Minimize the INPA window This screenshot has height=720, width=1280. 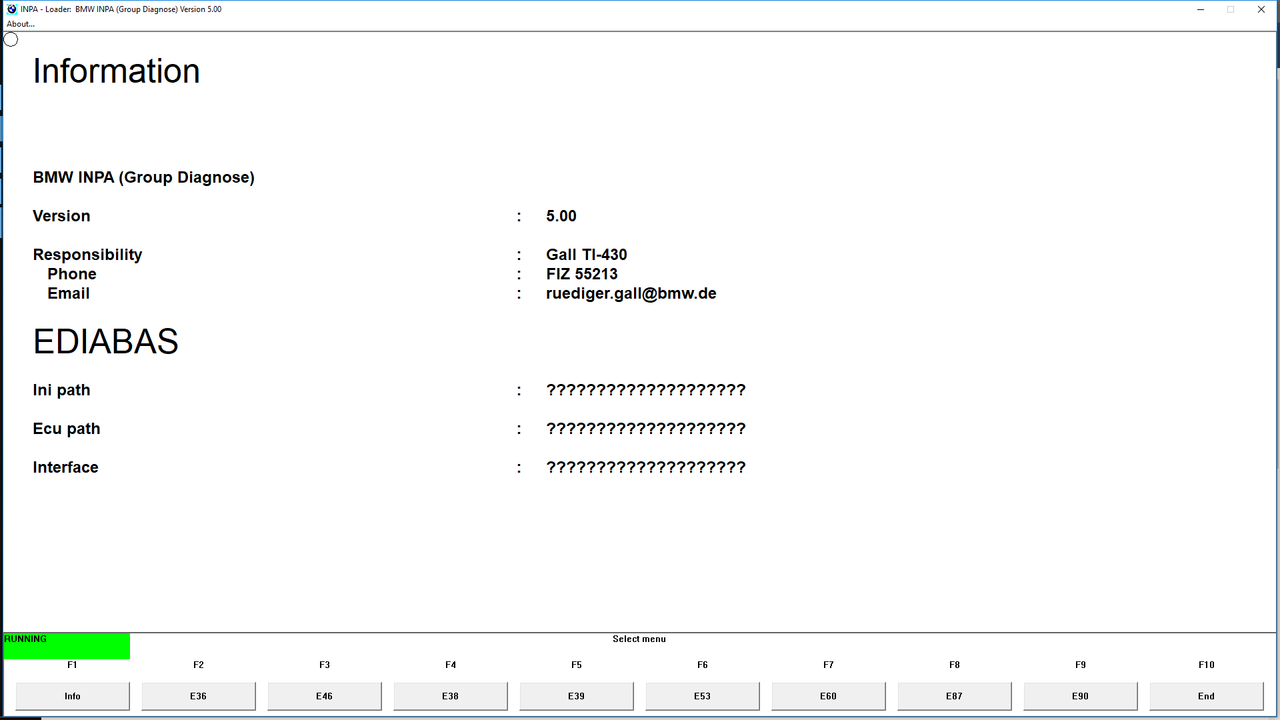pos(1200,9)
